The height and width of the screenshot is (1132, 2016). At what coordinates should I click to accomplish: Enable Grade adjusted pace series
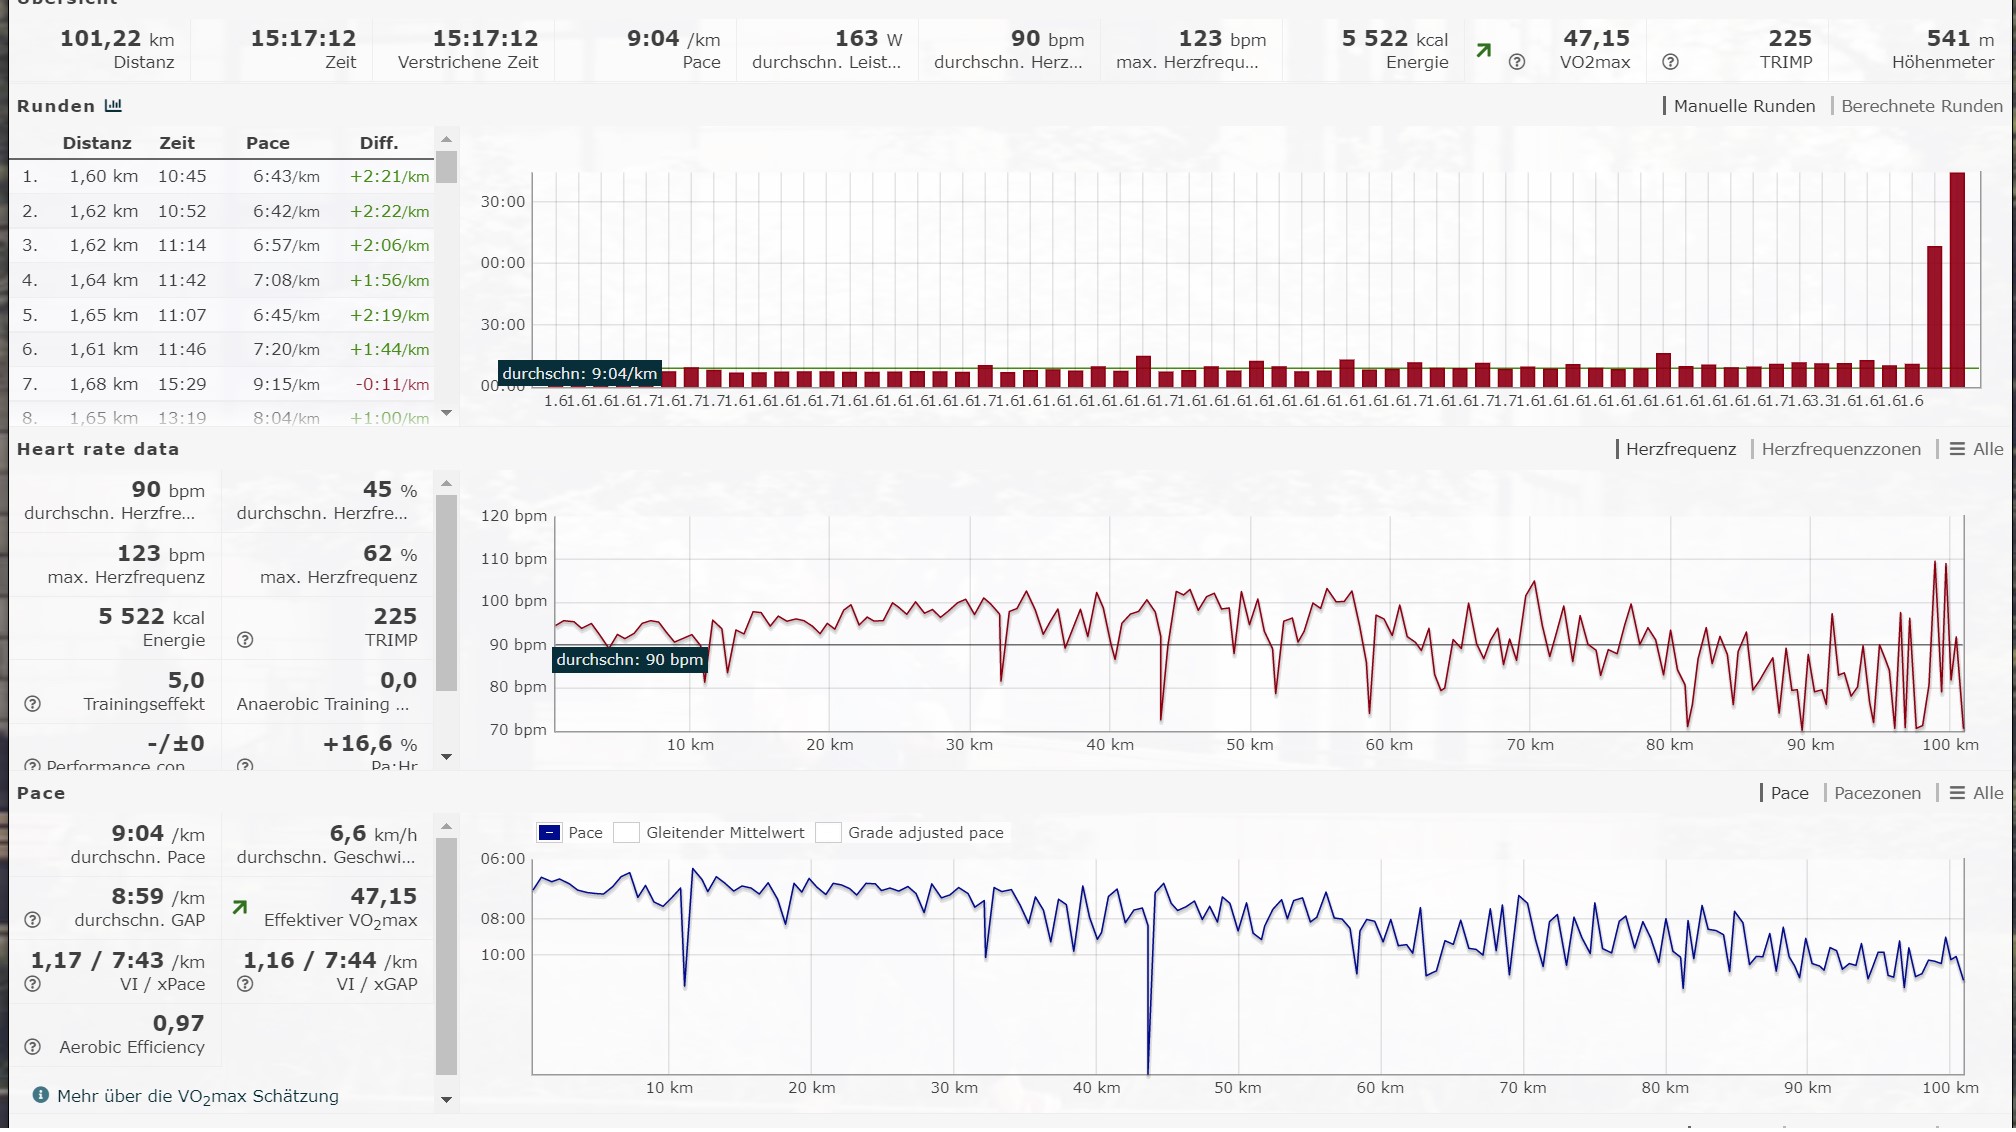(x=828, y=833)
